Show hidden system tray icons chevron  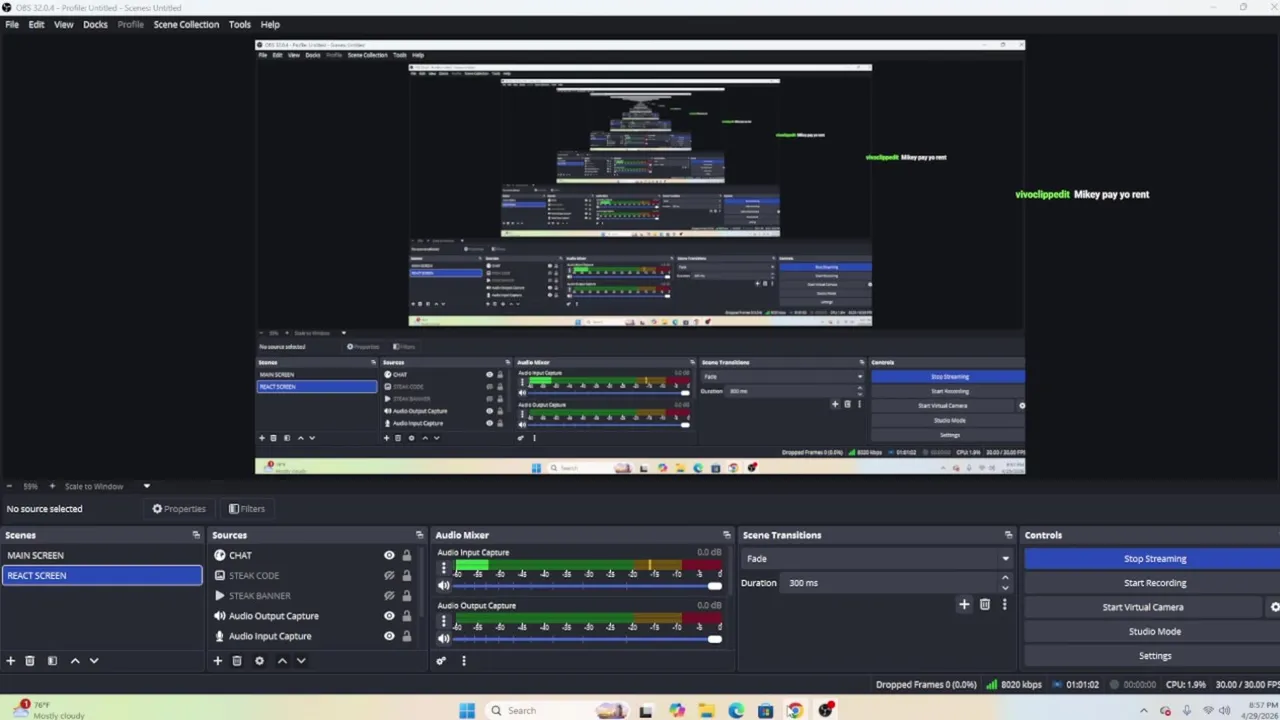[1143, 710]
